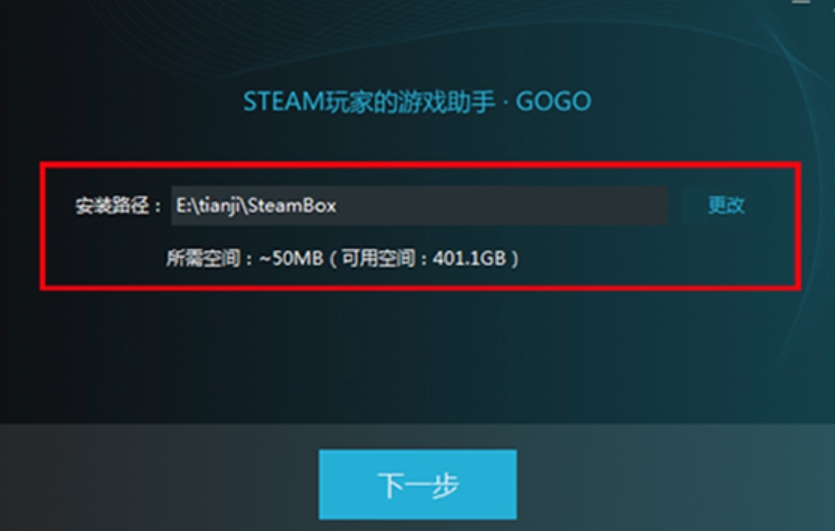Click the tianji folder name in path
The height and width of the screenshot is (531, 835).
coord(218,206)
